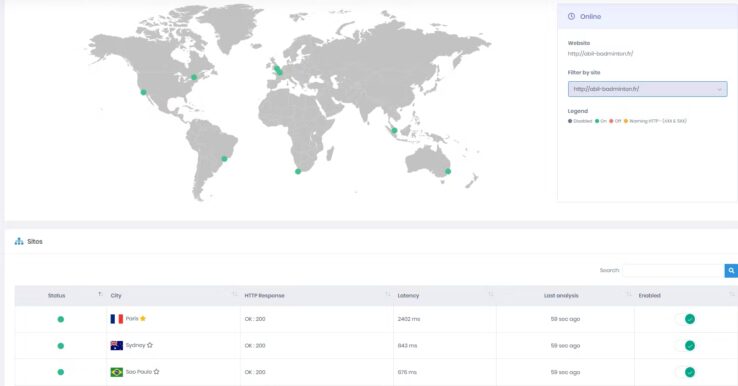The height and width of the screenshot is (386, 738).
Task: Sort table by HTTP Response column
Action: [x=317, y=296]
